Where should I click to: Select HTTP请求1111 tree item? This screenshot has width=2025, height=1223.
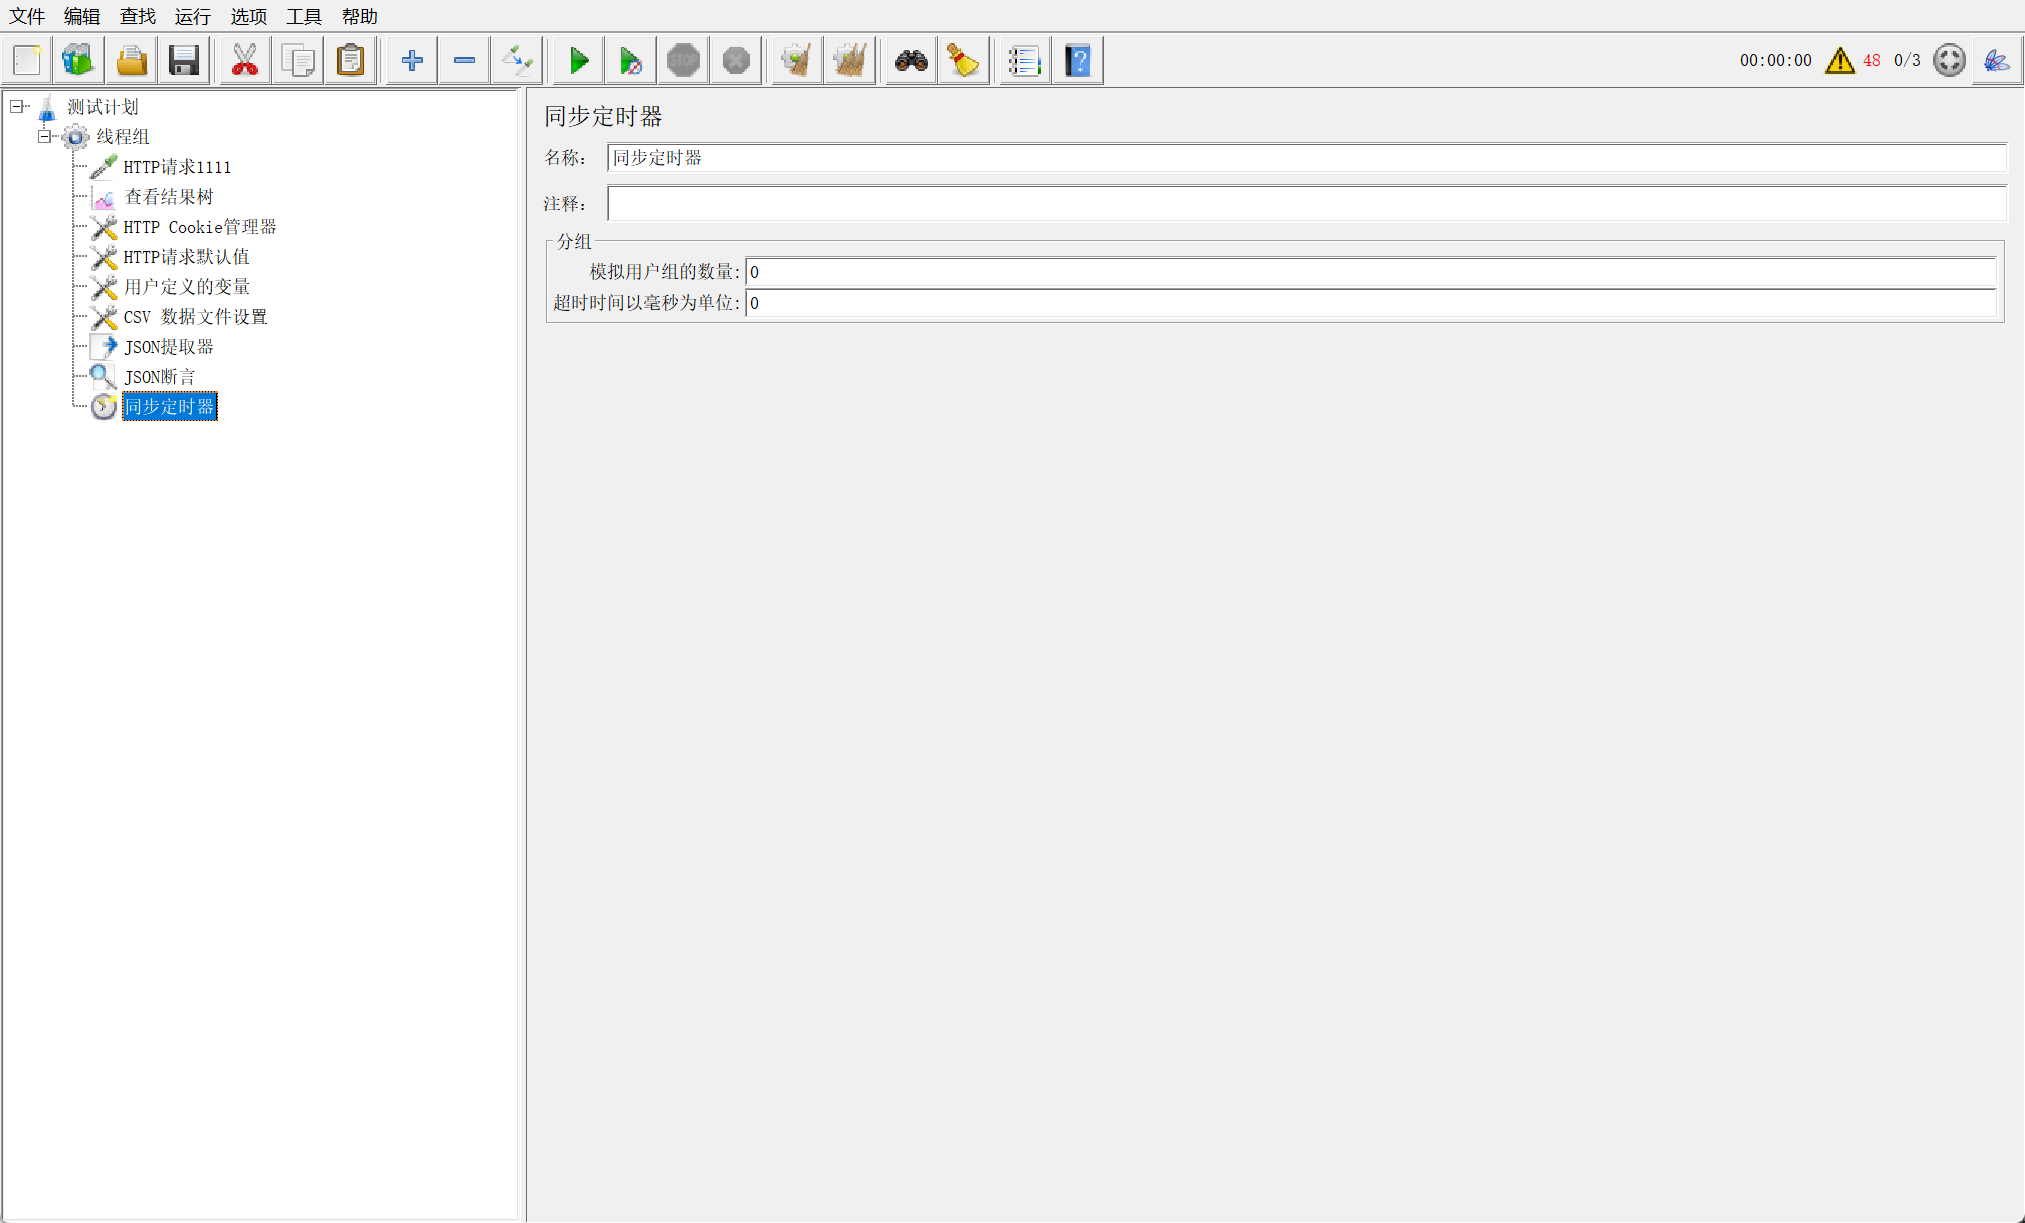pos(177,167)
